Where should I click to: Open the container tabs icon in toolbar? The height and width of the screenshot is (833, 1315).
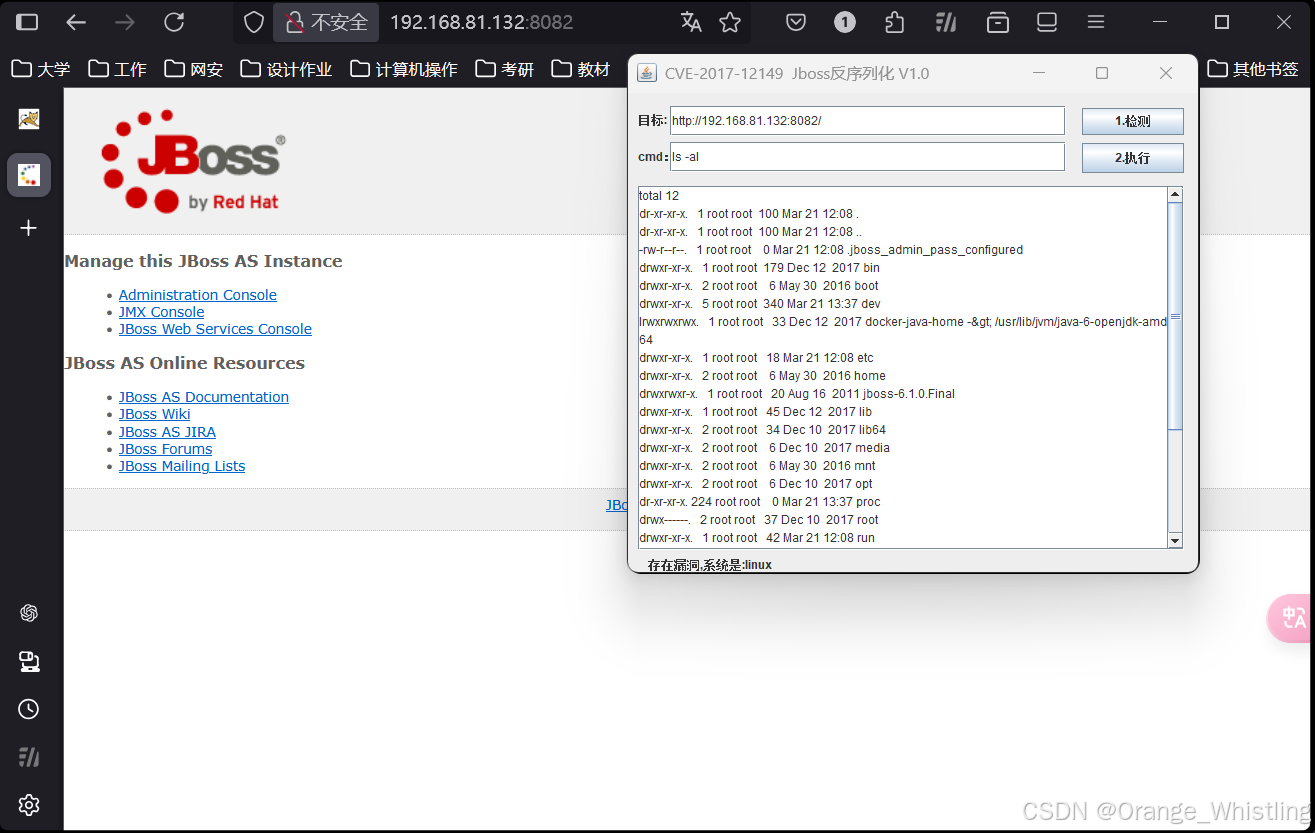[997, 22]
